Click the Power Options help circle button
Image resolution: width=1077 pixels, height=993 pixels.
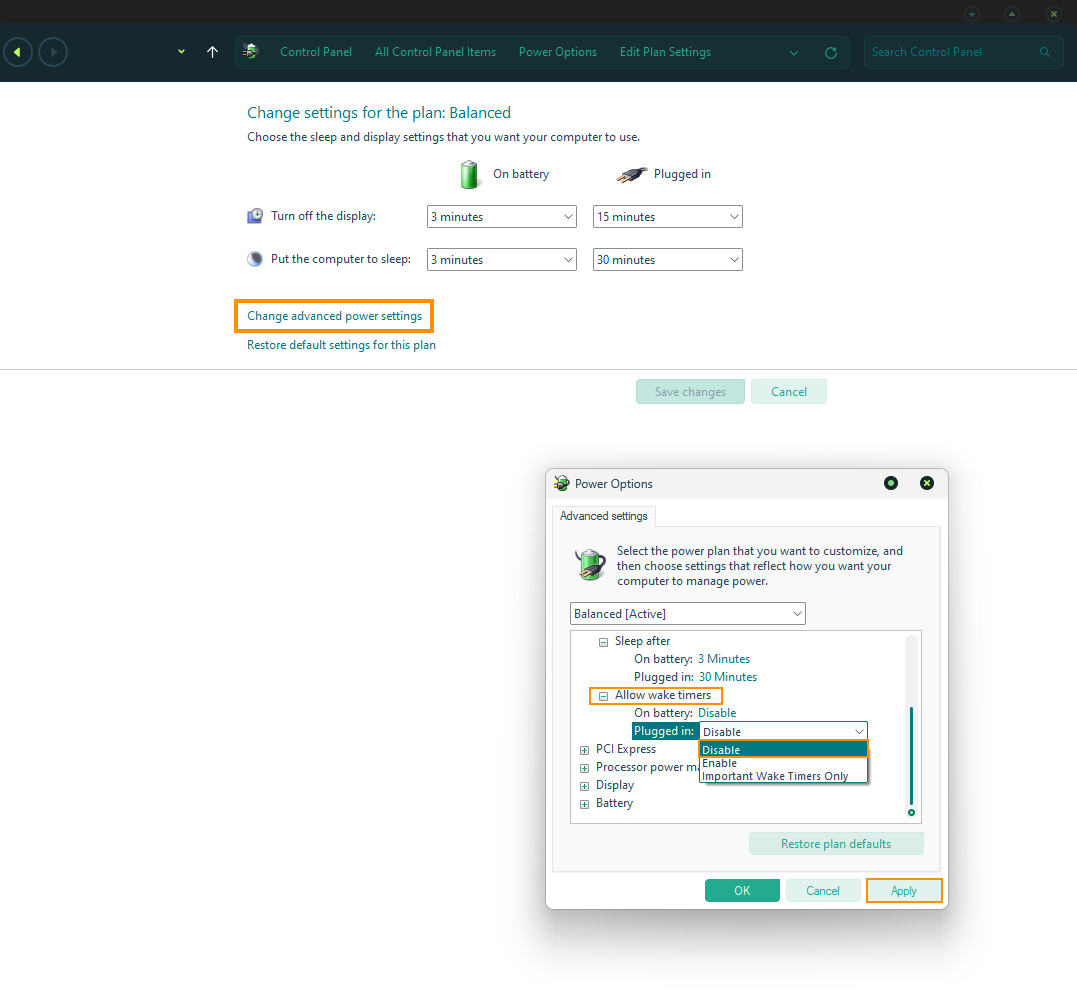click(891, 483)
